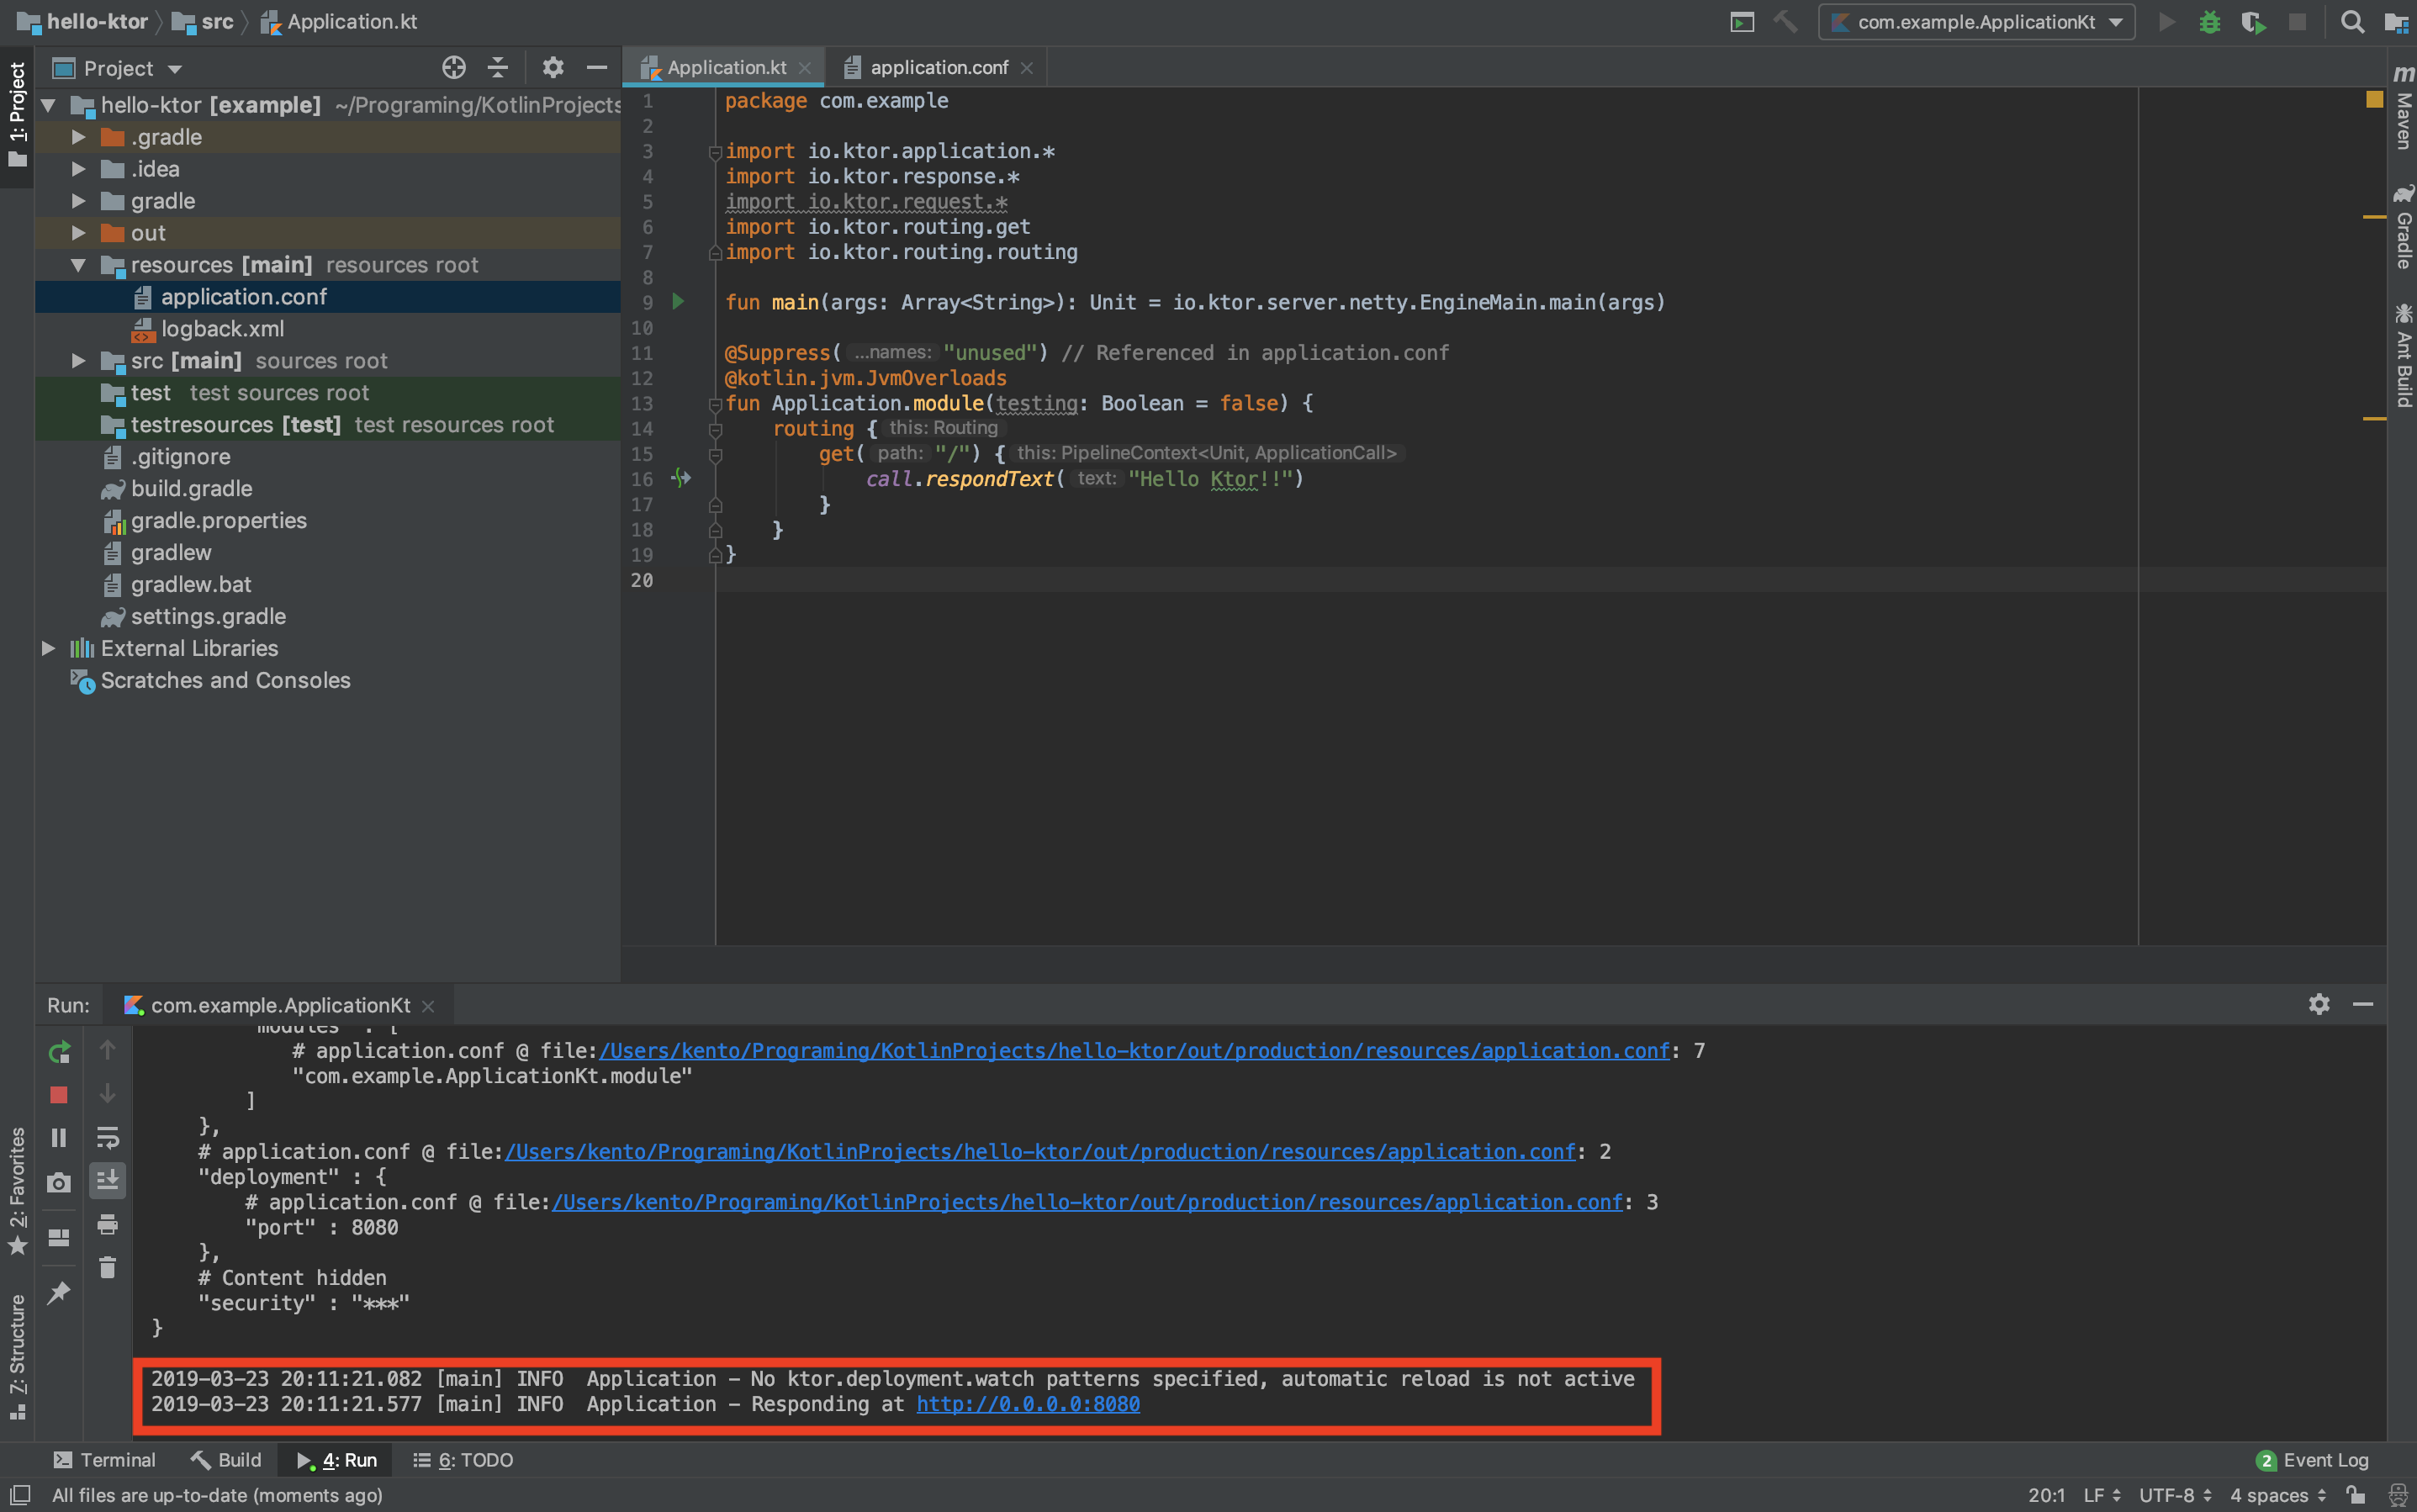Click the yellow warning indicator square in editor
The height and width of the screenshot is (1512, 2417).
pos(2374,99)
